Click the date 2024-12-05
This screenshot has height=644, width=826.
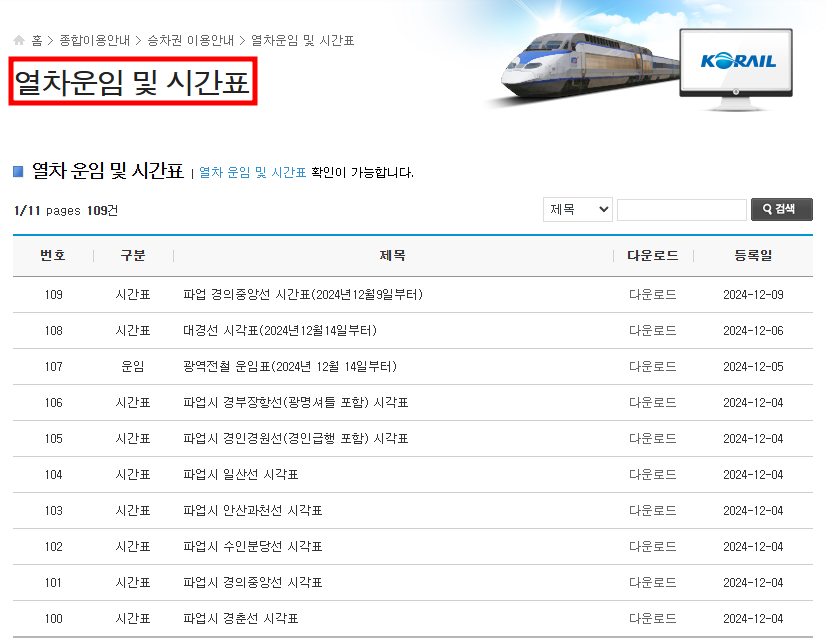(x=753, y=366)
